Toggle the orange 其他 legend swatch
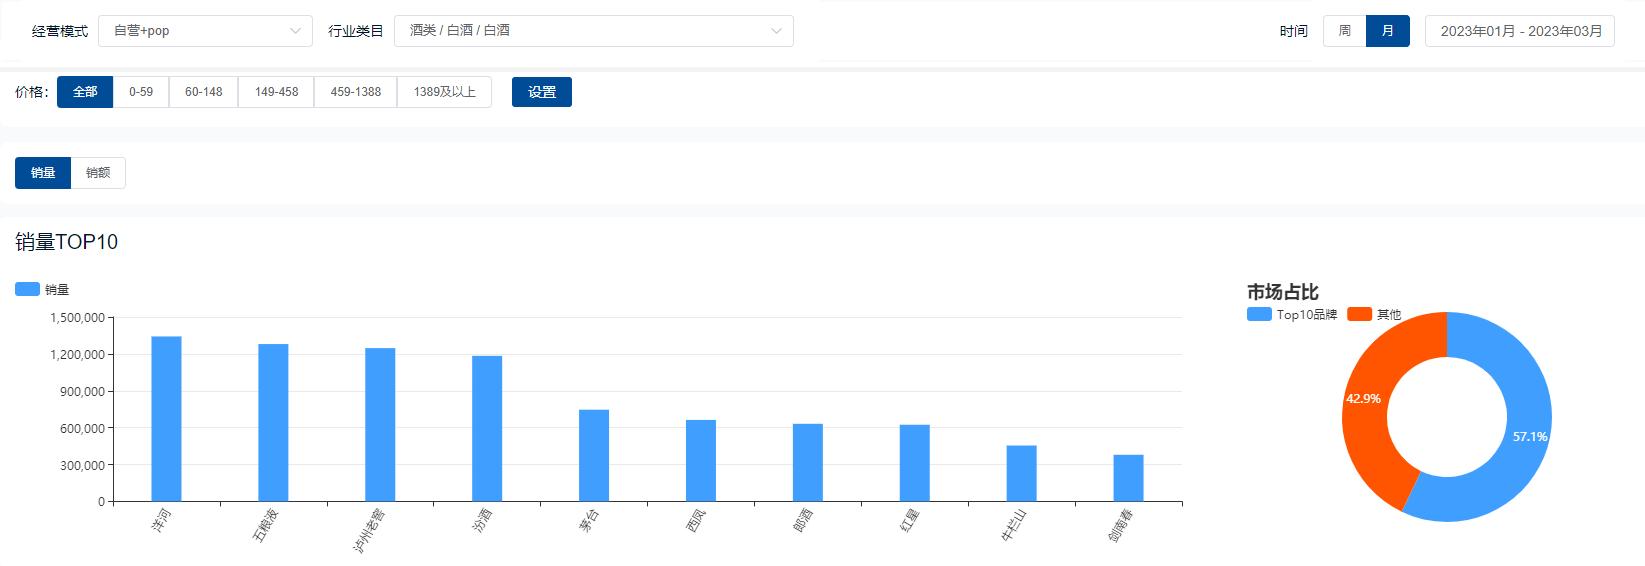1645x566 pixels. click(1359, 314)
